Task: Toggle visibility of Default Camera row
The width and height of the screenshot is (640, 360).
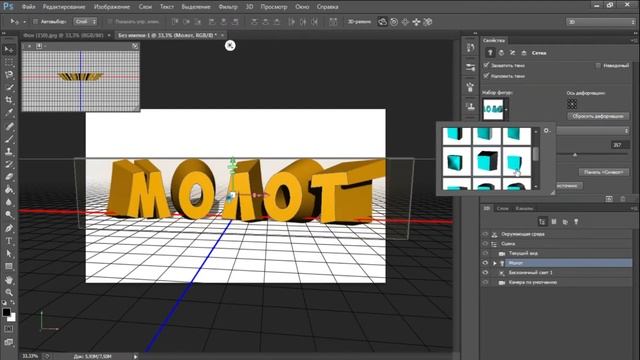Action: (485, 282)
